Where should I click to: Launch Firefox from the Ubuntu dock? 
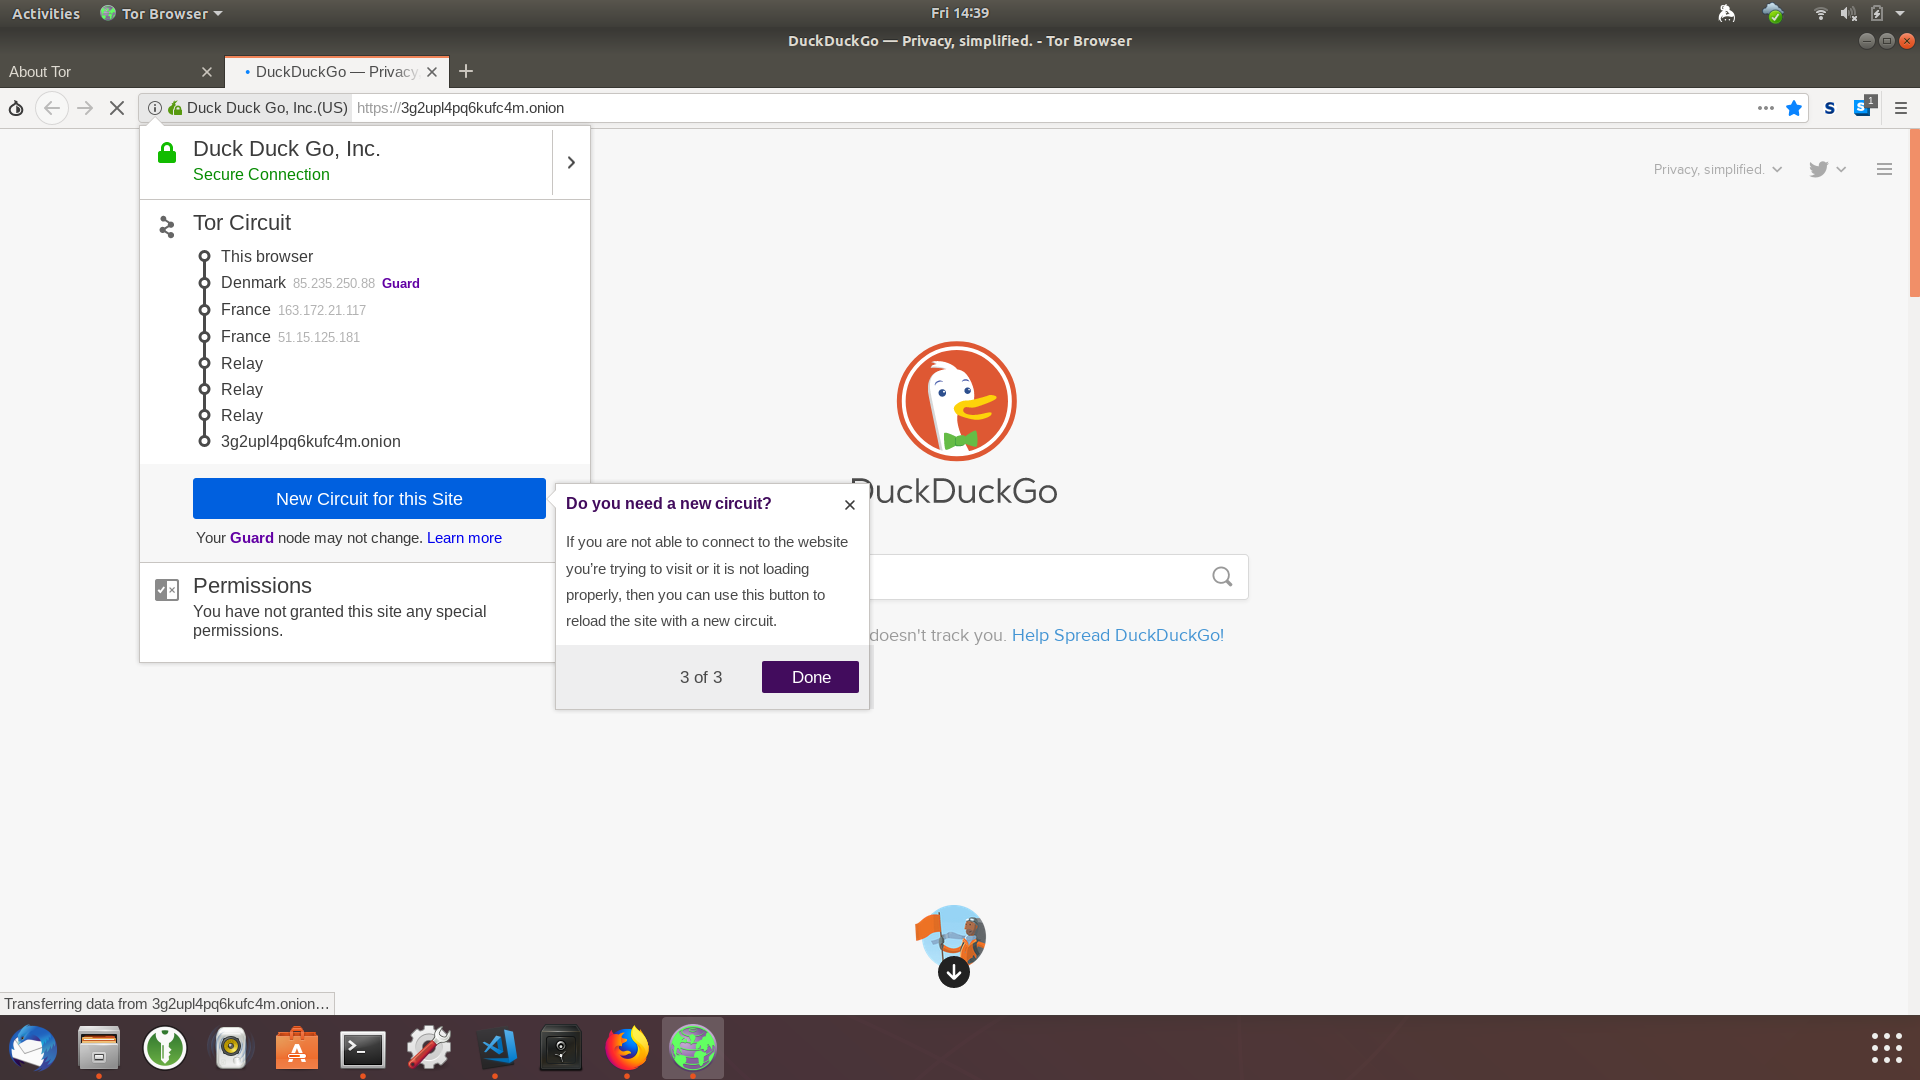[x=627, y=1048]
